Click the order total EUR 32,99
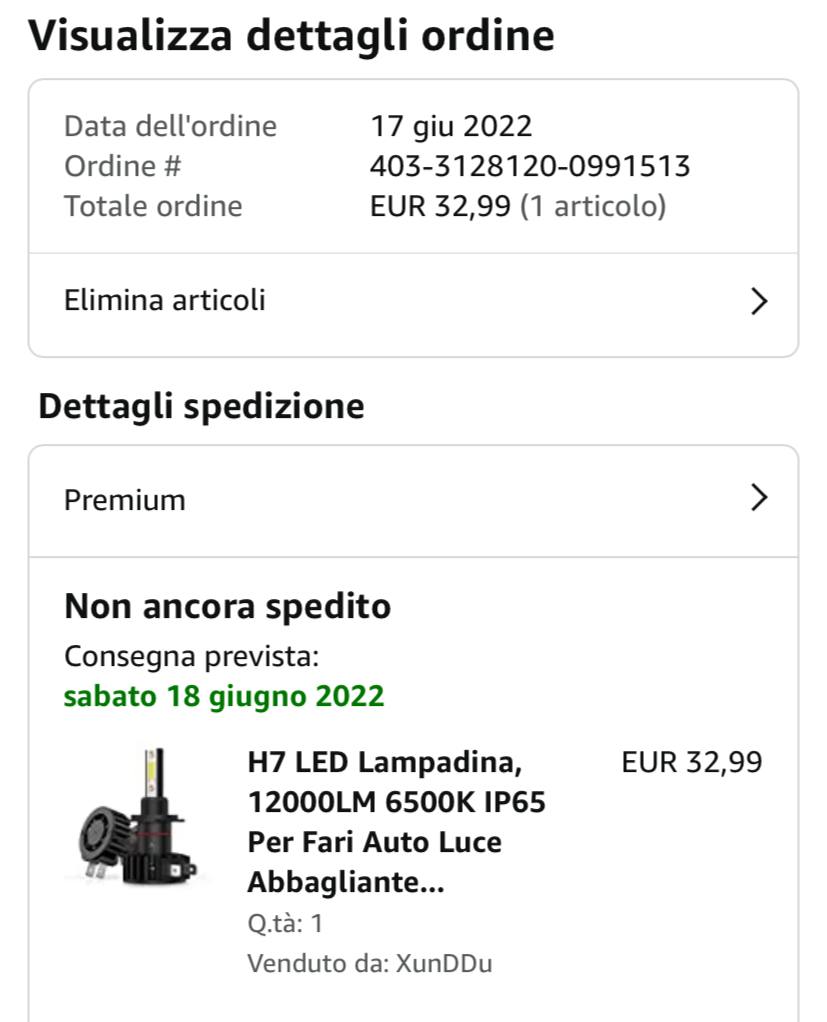The height and width of the screenshot is (1022, 827). 440,206
